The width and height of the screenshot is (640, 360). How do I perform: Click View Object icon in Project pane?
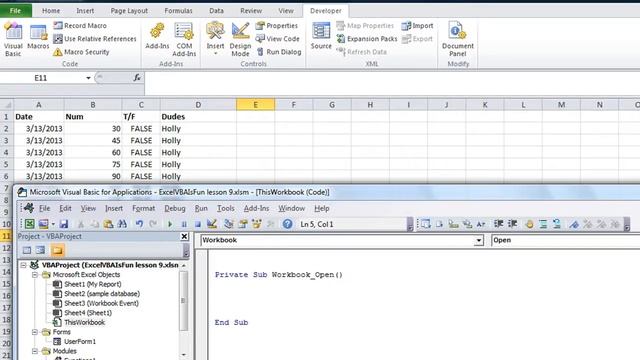pyautogui.click(x=40, y=250)
